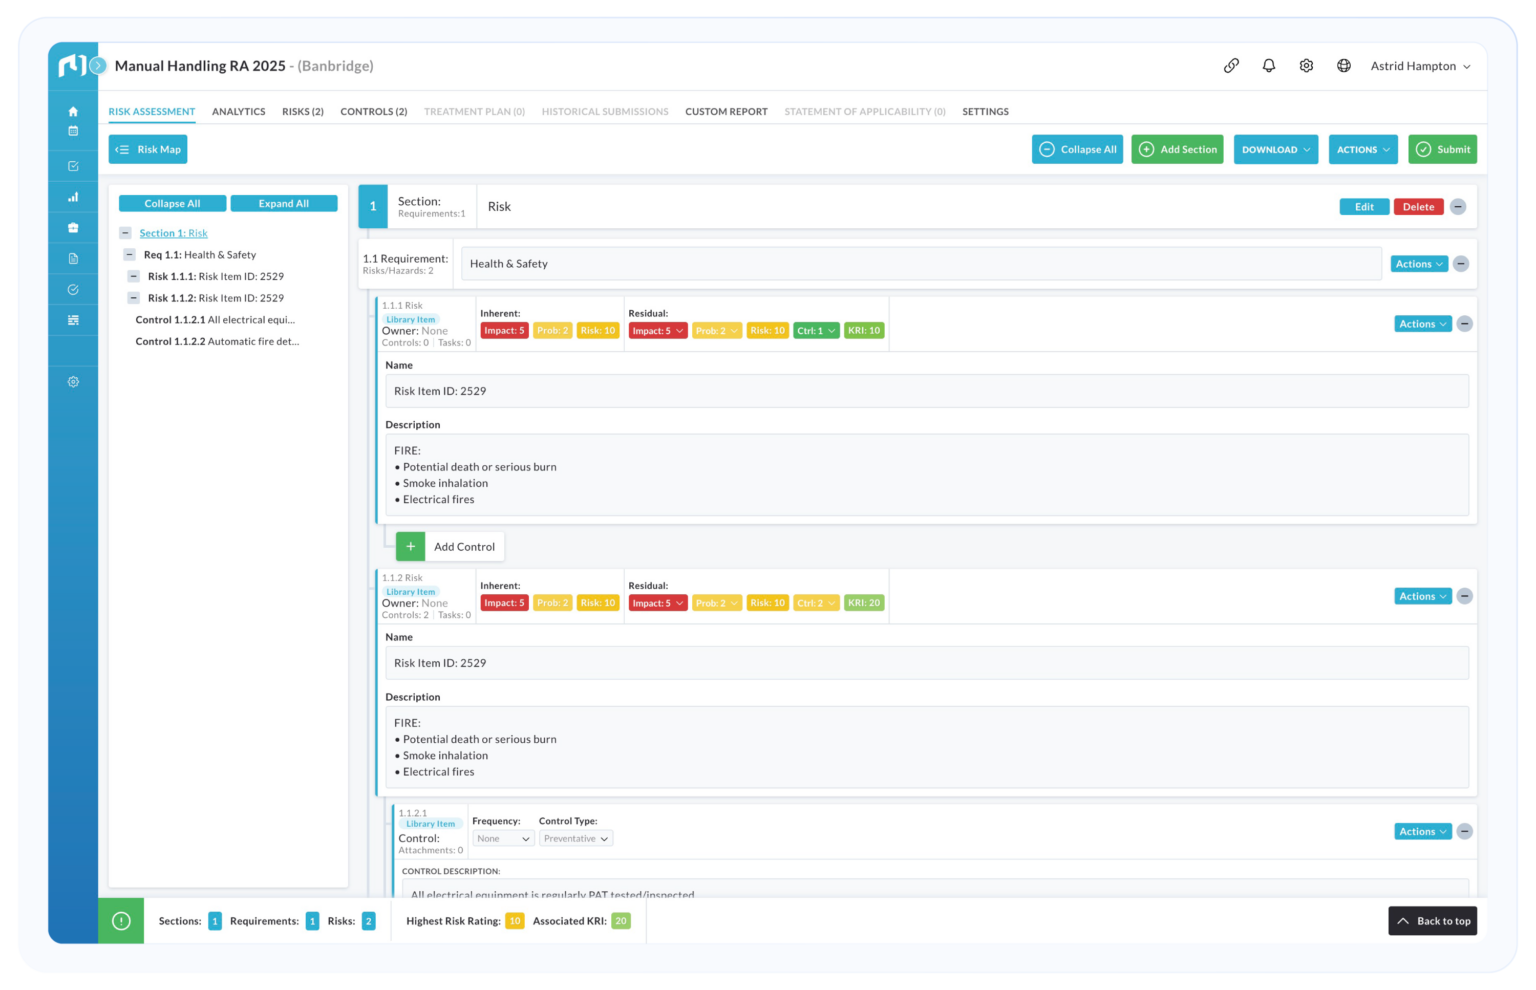1536x990 pixels.
Task: Open the Section 1: Risk link
Action: click(174, 233)
